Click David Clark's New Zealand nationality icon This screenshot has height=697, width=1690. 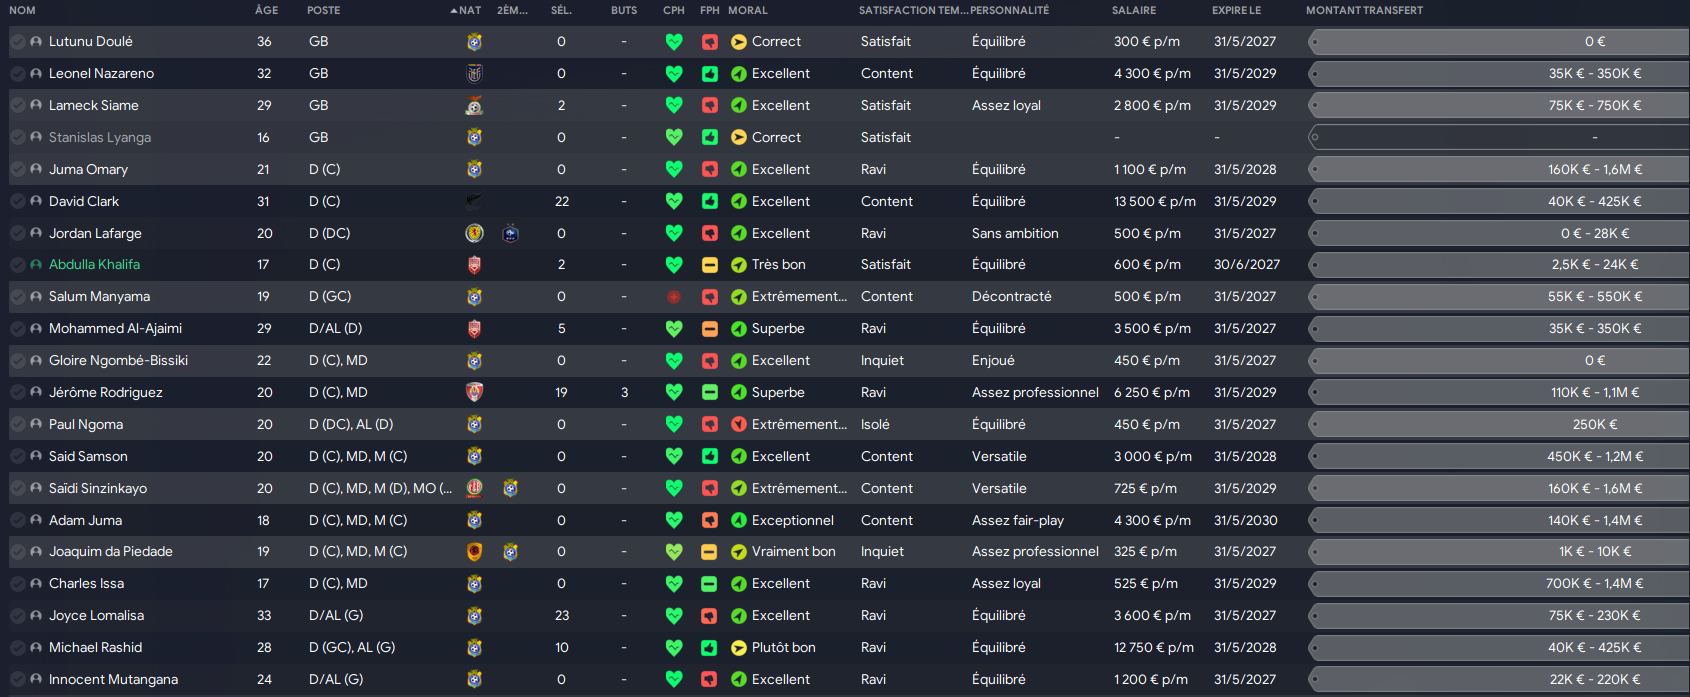point(474,201)
